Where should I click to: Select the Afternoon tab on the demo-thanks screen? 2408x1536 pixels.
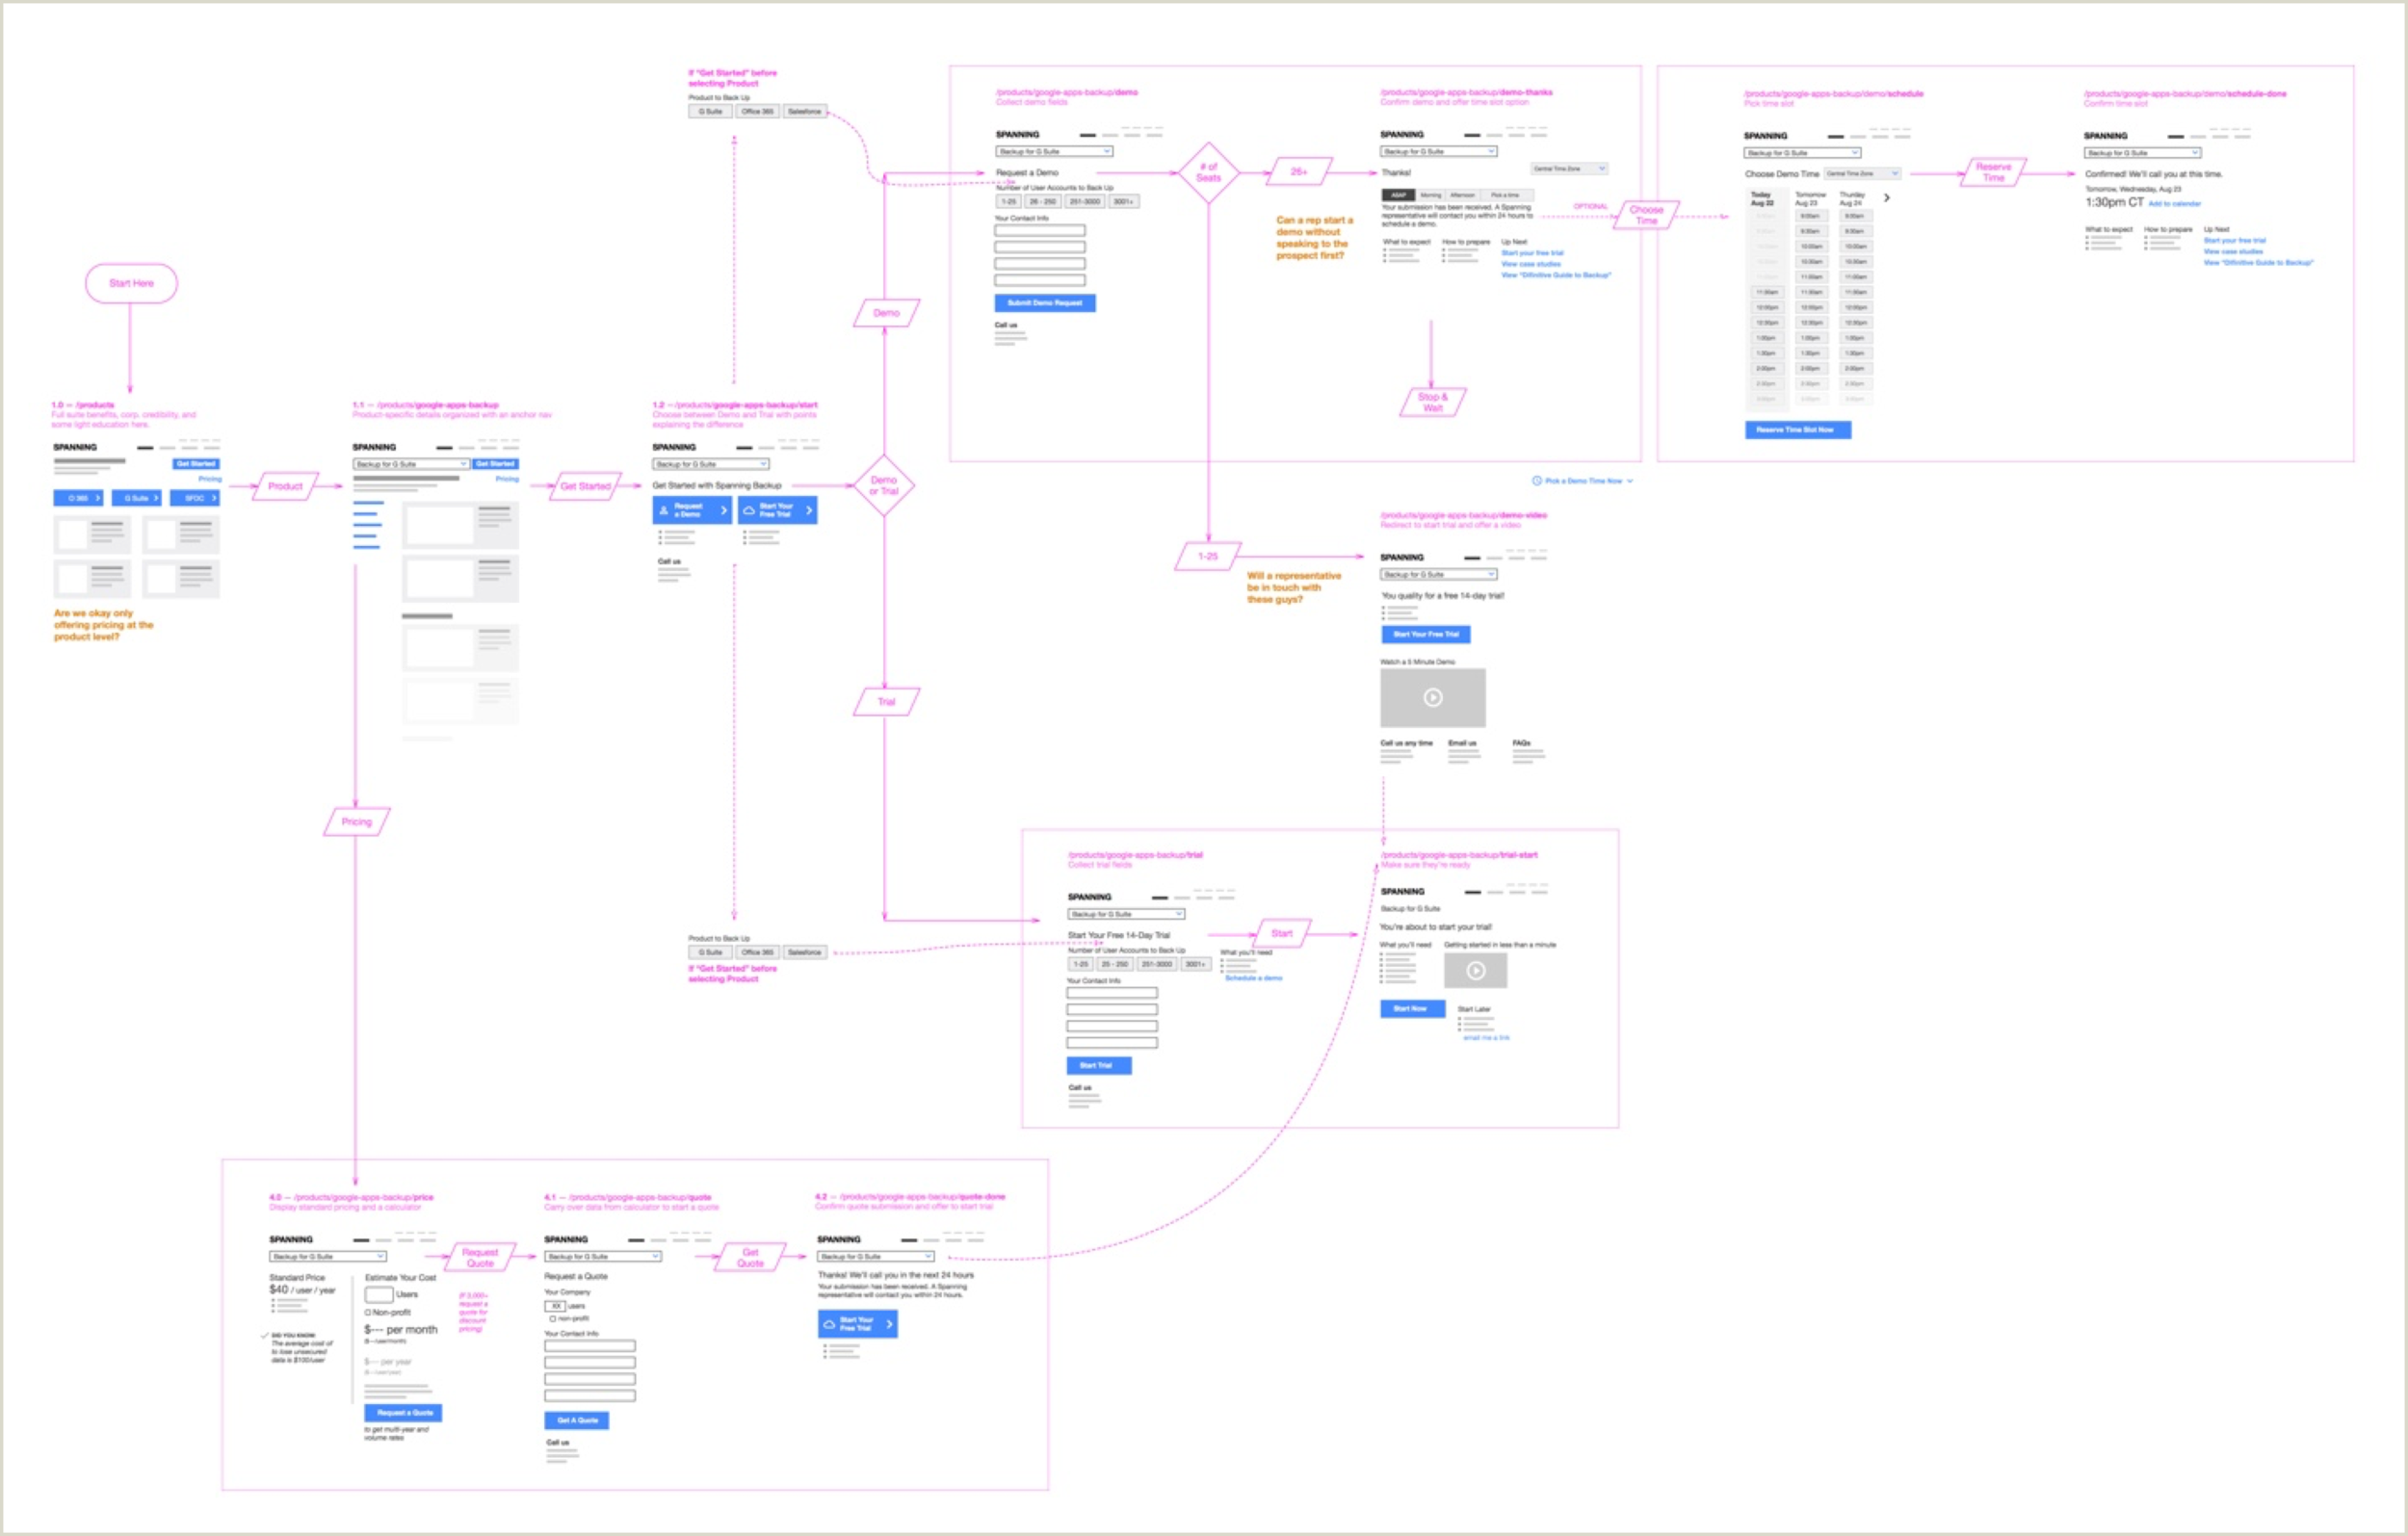pos(1463,195)
